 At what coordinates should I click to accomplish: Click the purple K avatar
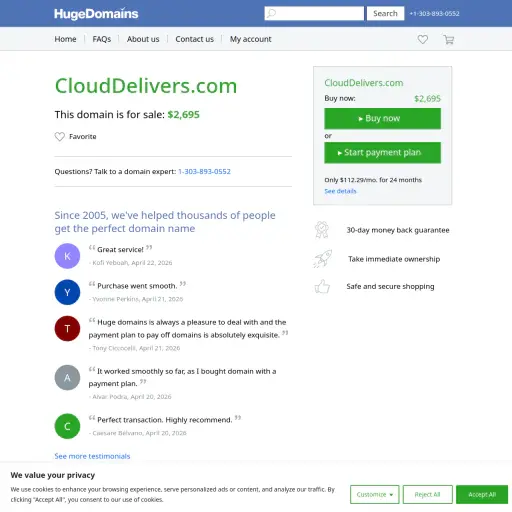(67, 256)
